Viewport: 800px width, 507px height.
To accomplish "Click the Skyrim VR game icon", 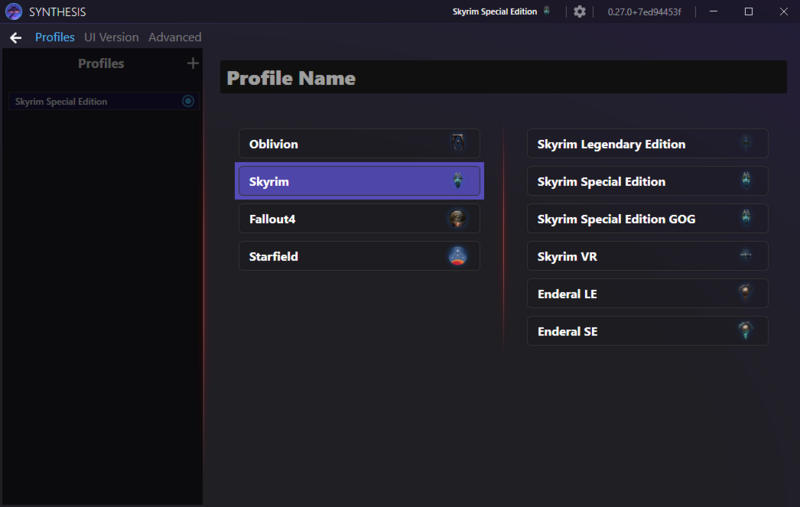I will [x=745, y=256].
